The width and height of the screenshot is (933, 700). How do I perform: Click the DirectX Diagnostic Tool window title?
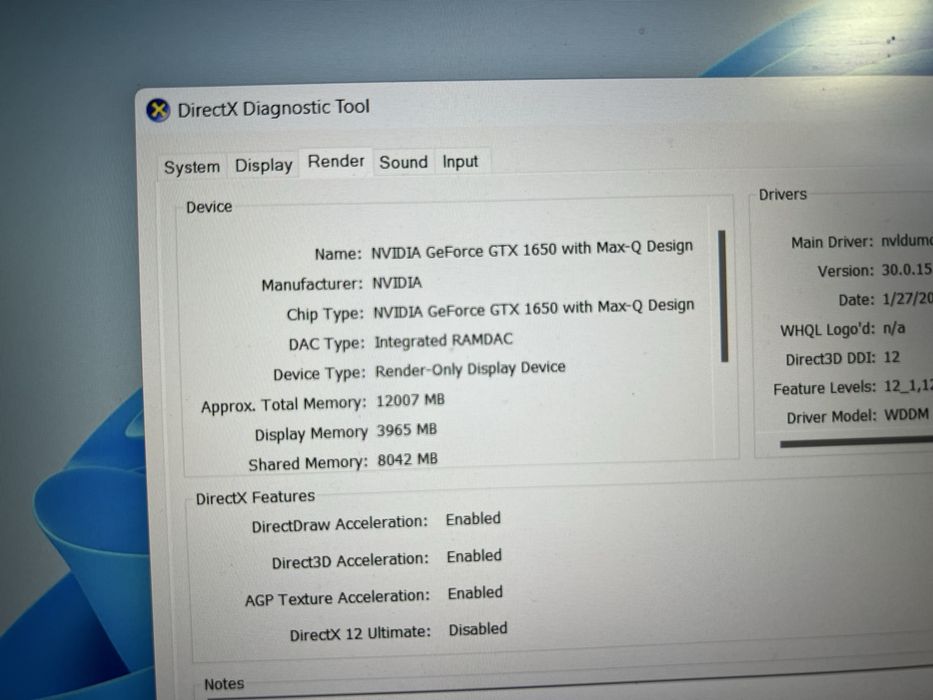[273, 108]
